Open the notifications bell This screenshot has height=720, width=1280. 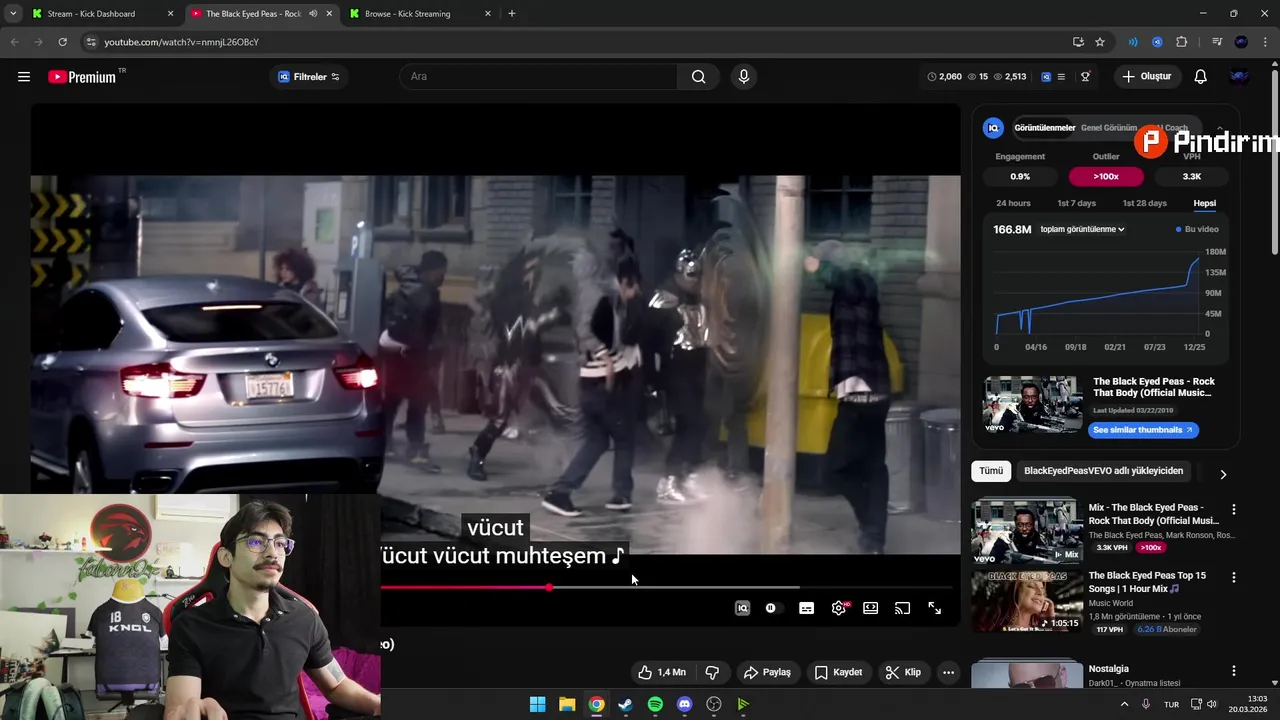(x=1201, y=77)
